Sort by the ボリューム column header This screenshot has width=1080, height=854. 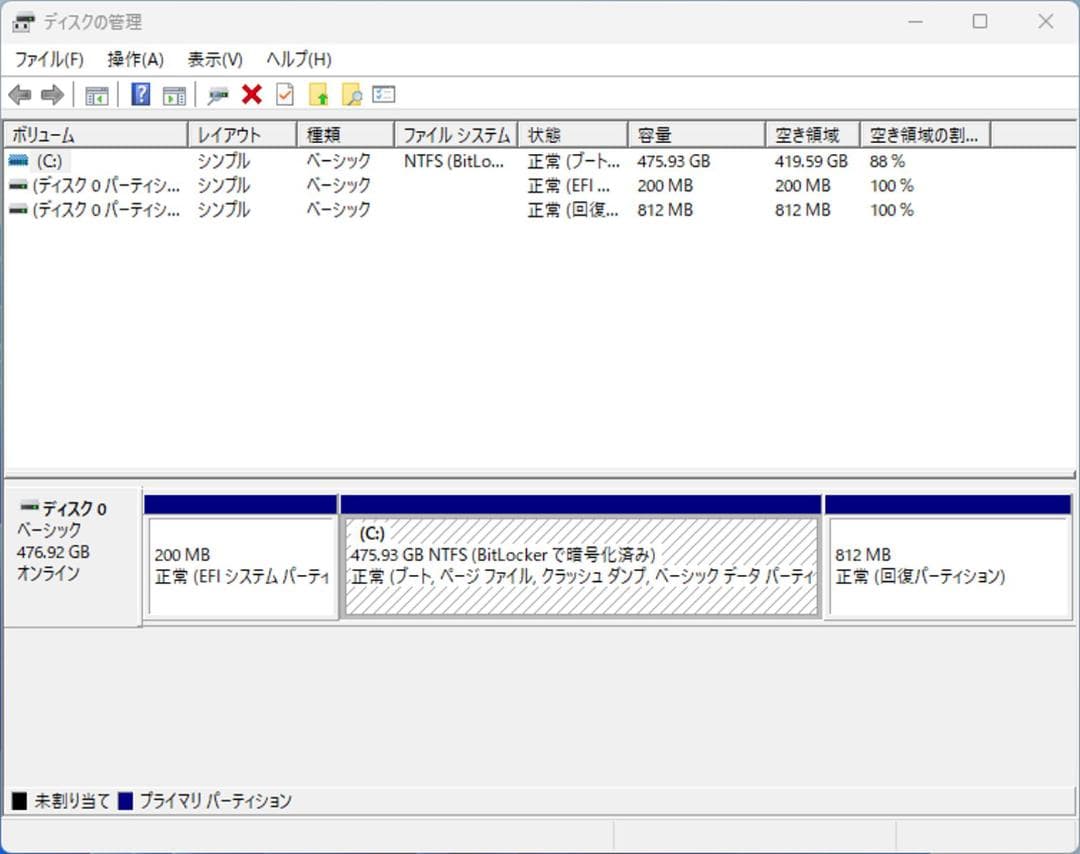[96, 134]
